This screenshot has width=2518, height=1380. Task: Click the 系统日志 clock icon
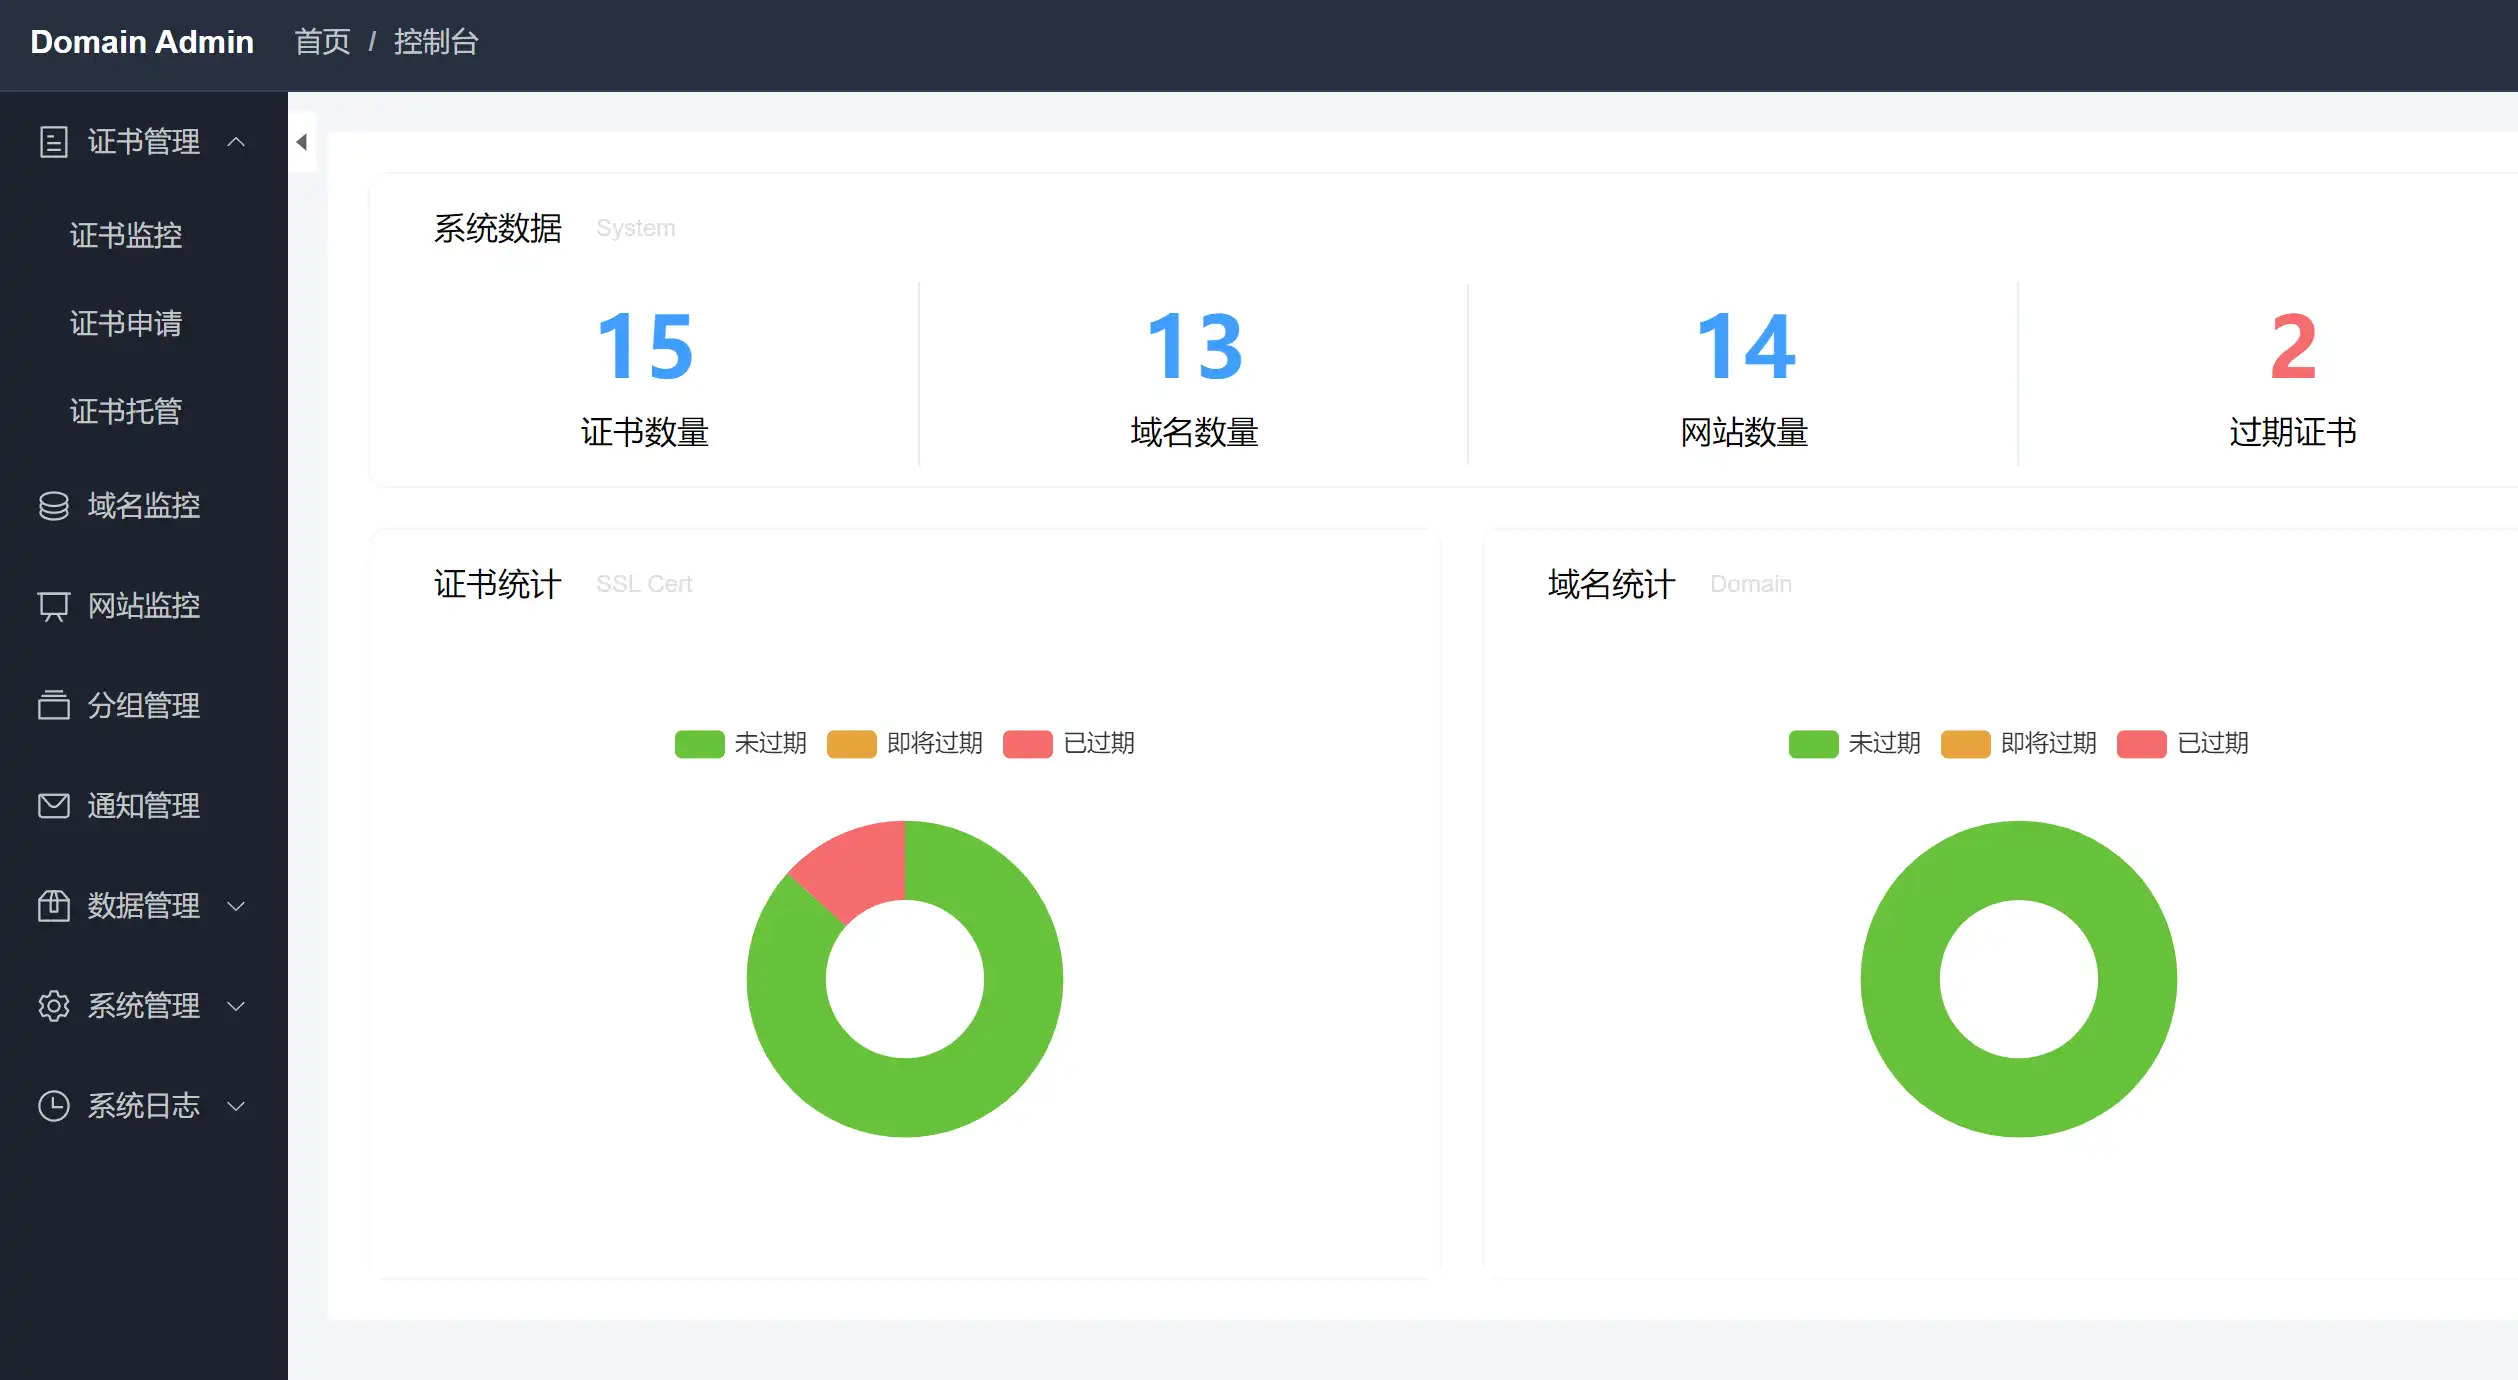[53, 1105]
